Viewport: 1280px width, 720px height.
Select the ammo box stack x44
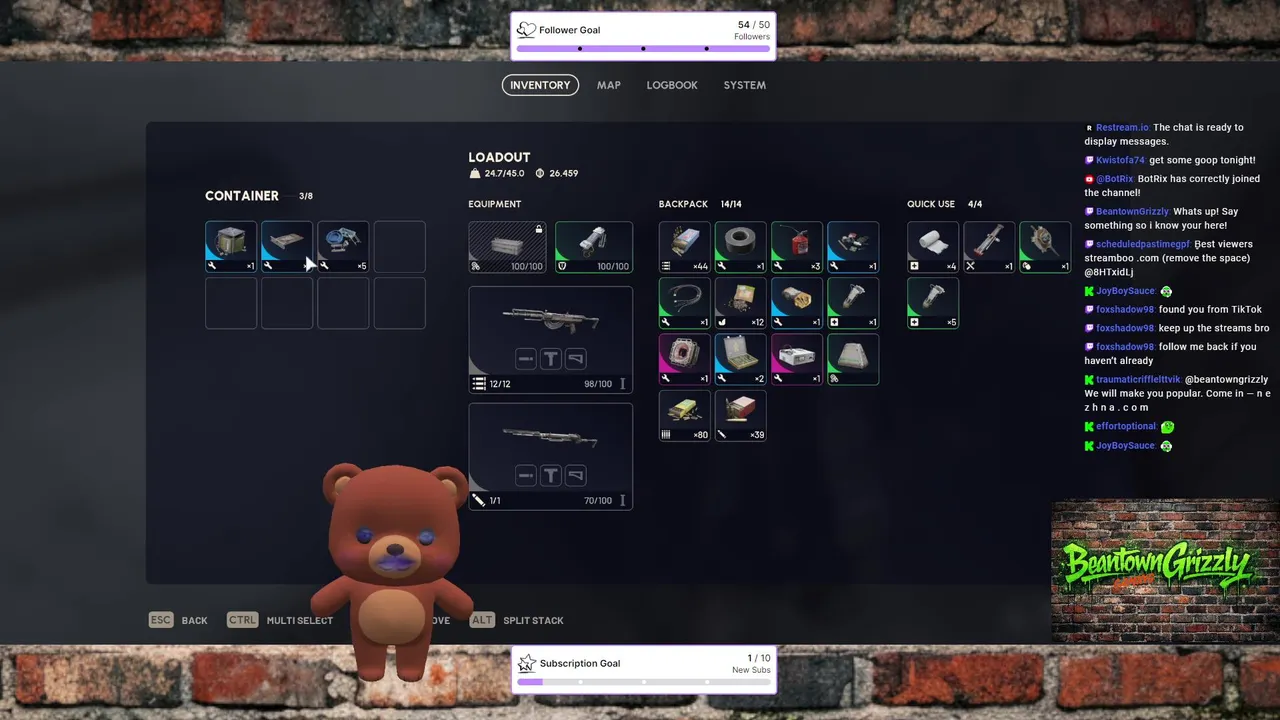[x=685, y=247]
